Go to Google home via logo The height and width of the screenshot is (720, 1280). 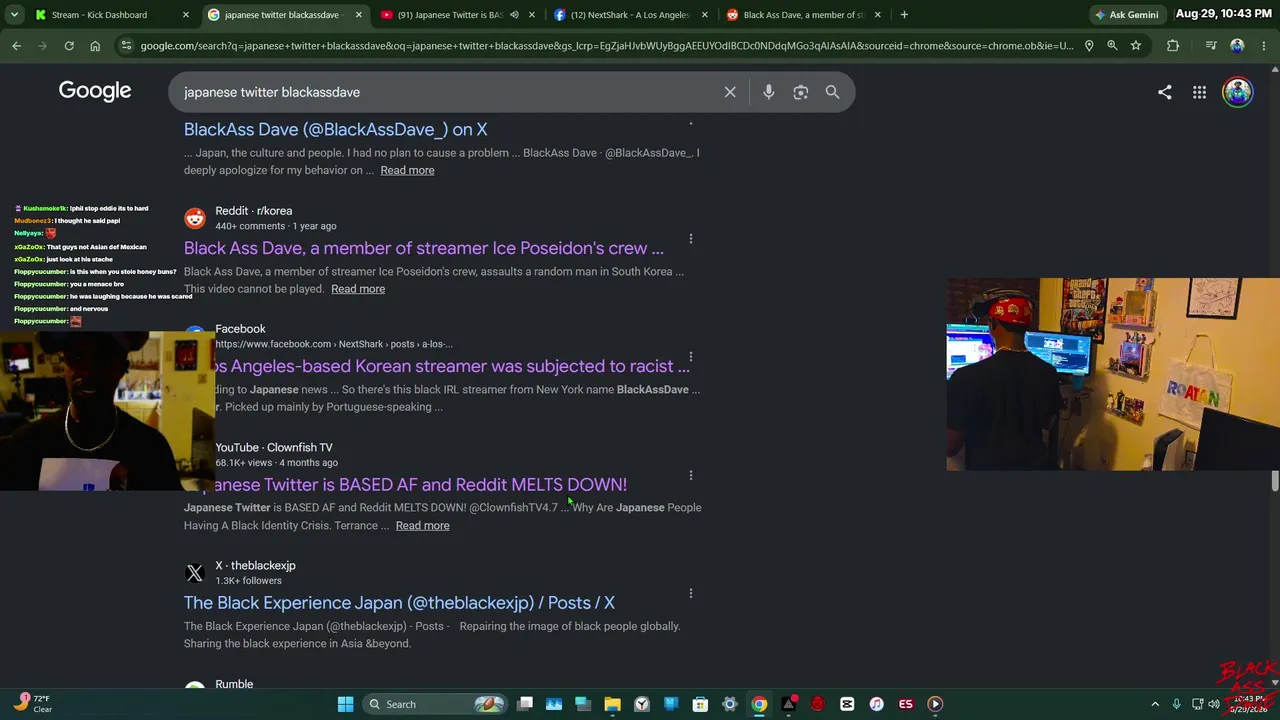tap(95, 91)
